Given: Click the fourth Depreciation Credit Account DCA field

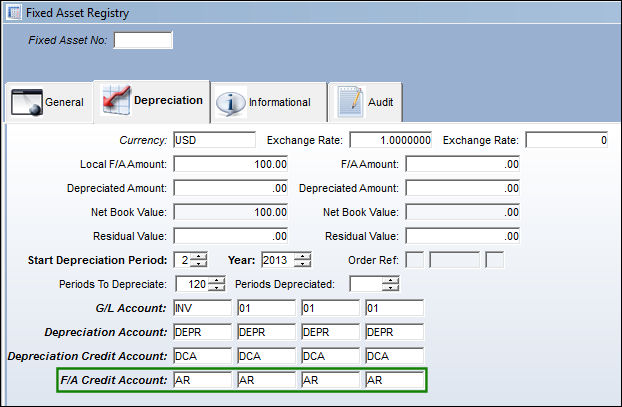Looking at the screenshot, I should point(394,356).
